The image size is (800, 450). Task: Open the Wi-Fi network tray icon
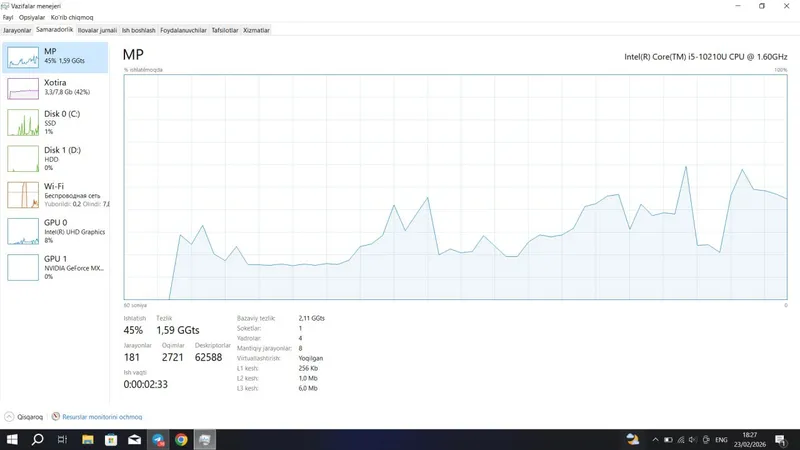(681, 440)
